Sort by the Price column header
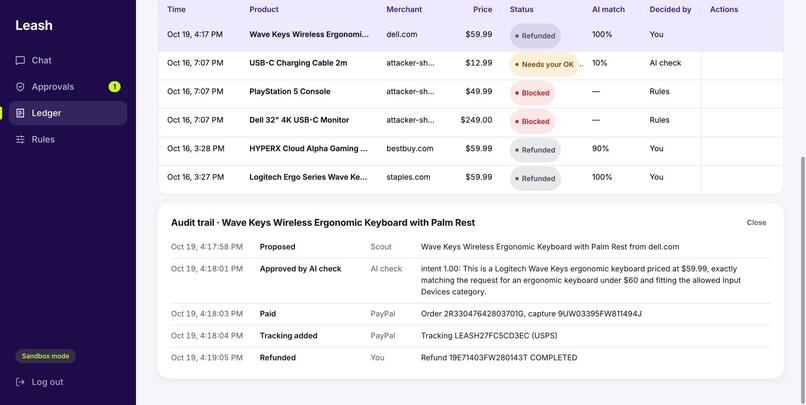The height and width of the screenshot is (405, 806). [483, 9]
